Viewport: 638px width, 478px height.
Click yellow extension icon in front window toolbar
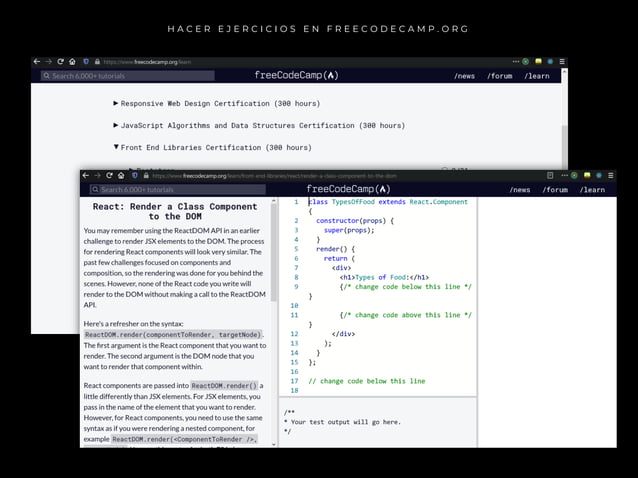587,175
